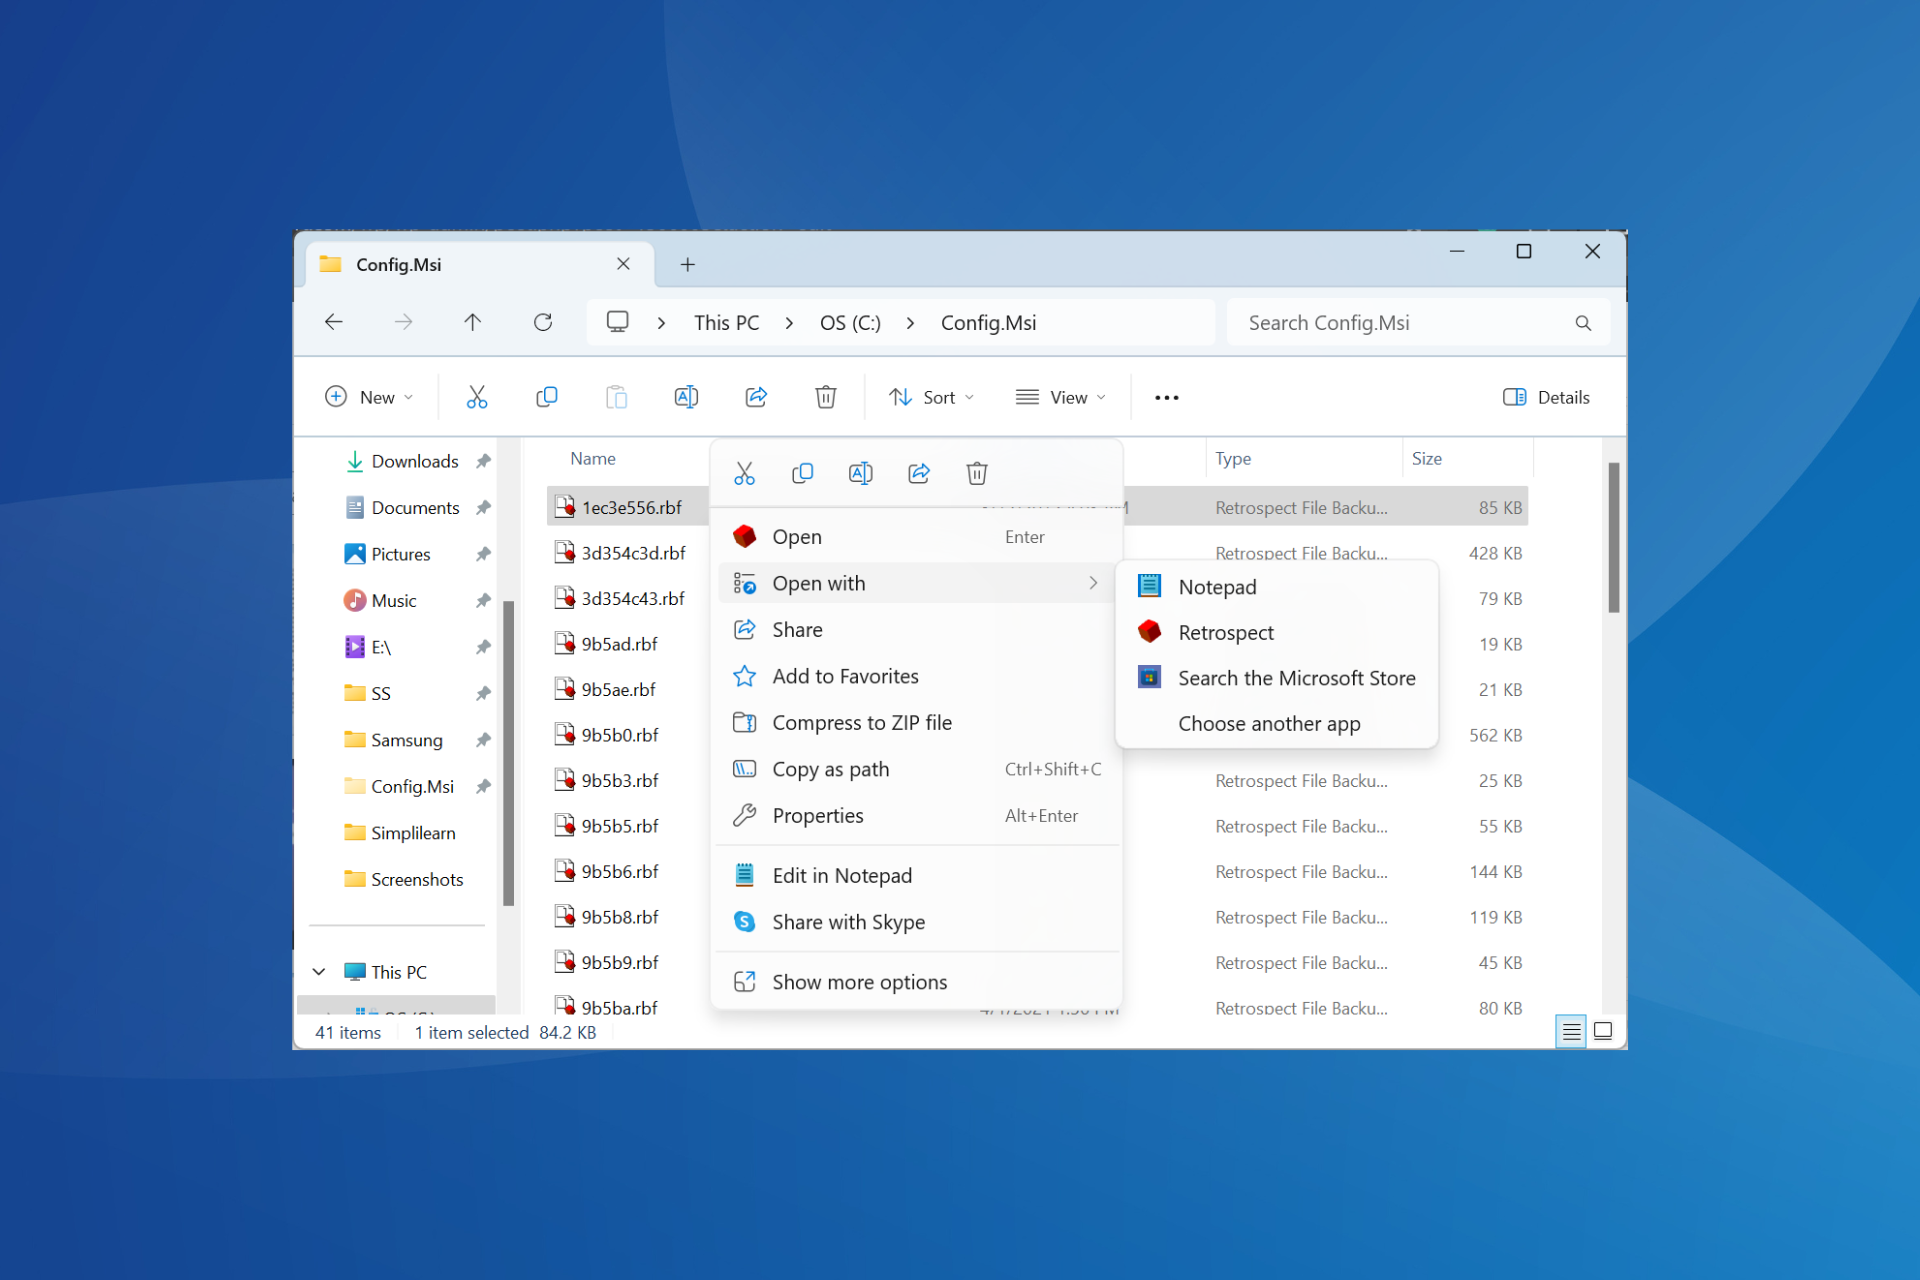Go back with the left arrow

pos(334,322)
